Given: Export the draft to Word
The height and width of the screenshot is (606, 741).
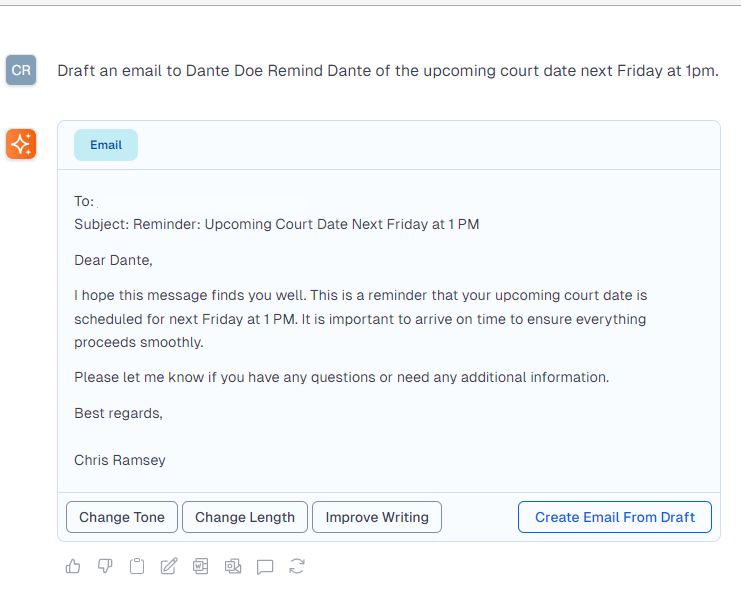Looking at the screenshot, I should 200,566.
